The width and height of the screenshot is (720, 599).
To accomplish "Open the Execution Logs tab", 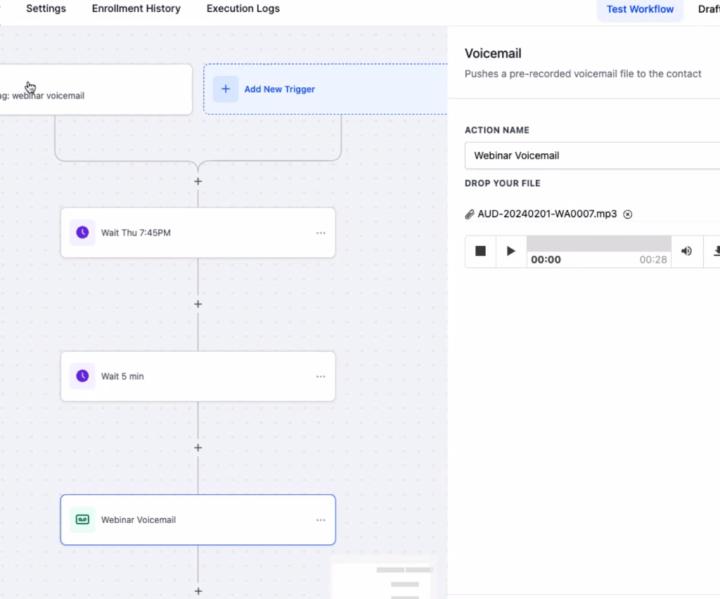I will tap(243, 9).
